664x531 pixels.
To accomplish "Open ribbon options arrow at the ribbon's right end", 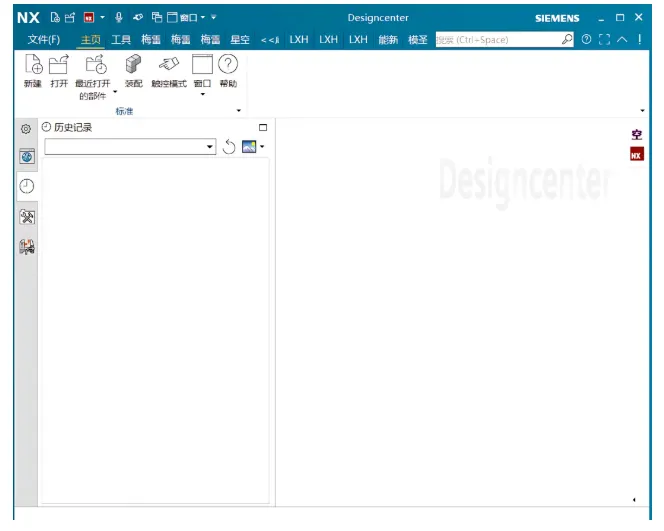I will (x=642, y=111).
